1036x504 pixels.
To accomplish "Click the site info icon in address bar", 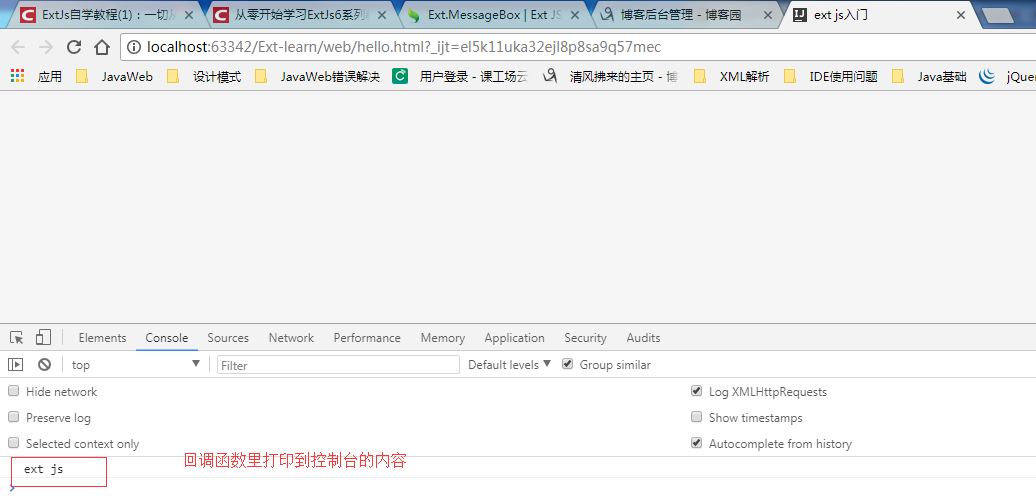I will click(134, 47).
